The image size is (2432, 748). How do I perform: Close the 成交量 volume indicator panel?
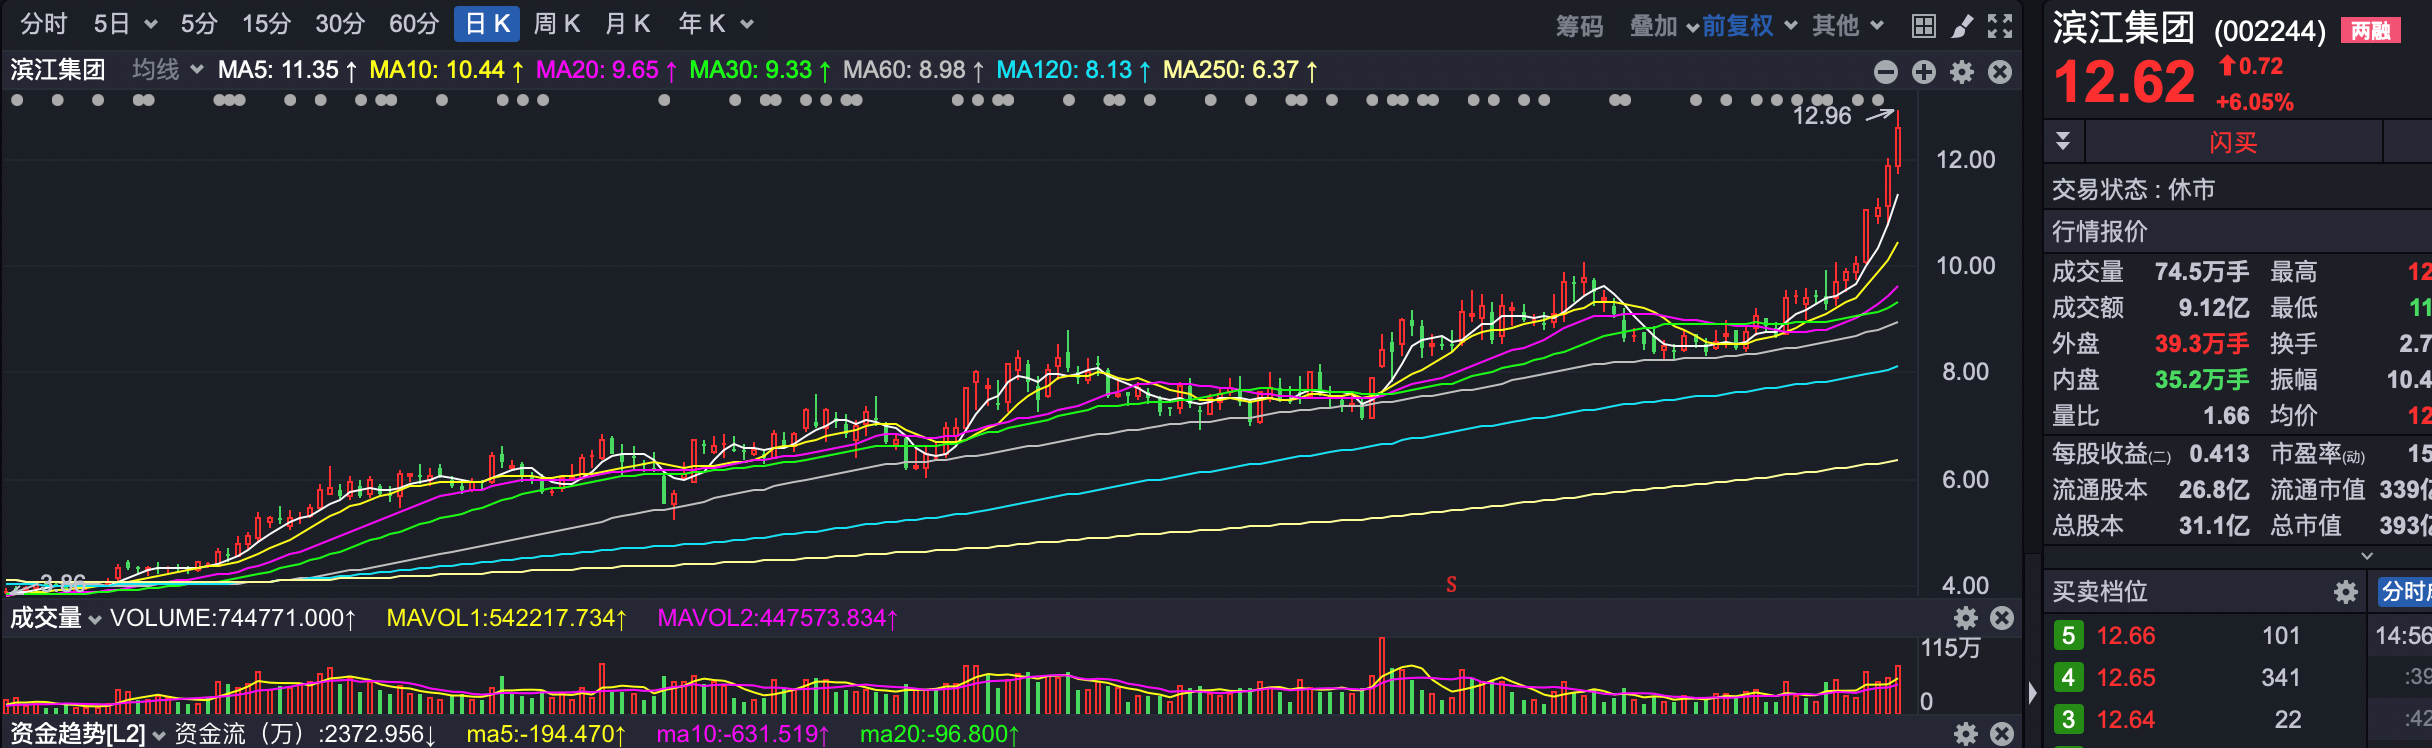point(2002,618)
